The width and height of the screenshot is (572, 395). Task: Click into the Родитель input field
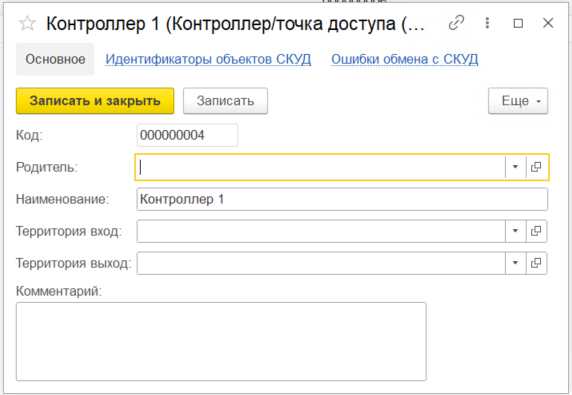tap(320, 167)
